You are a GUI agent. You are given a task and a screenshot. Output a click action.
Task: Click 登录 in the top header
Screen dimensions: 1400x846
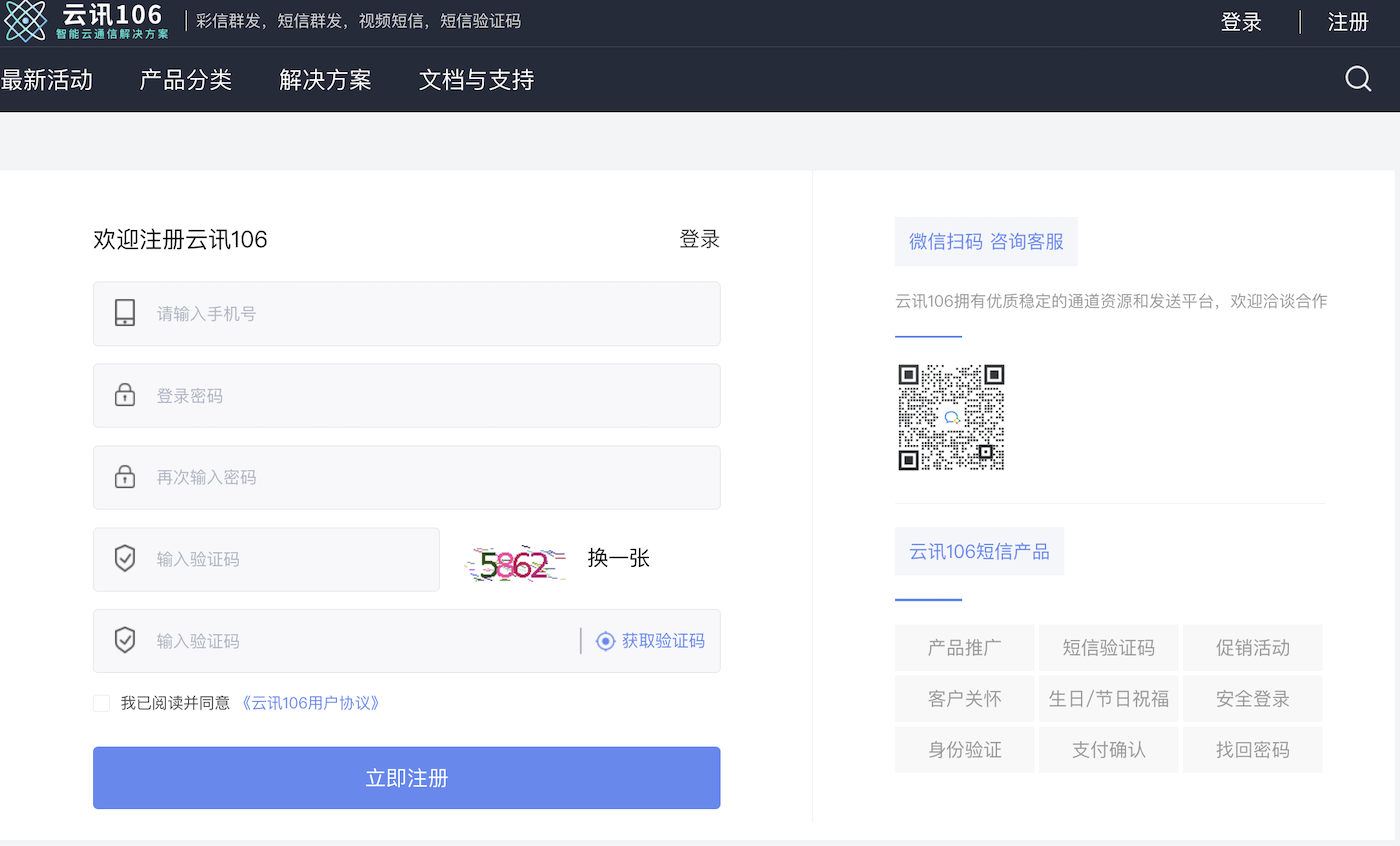coord(1241,22)
